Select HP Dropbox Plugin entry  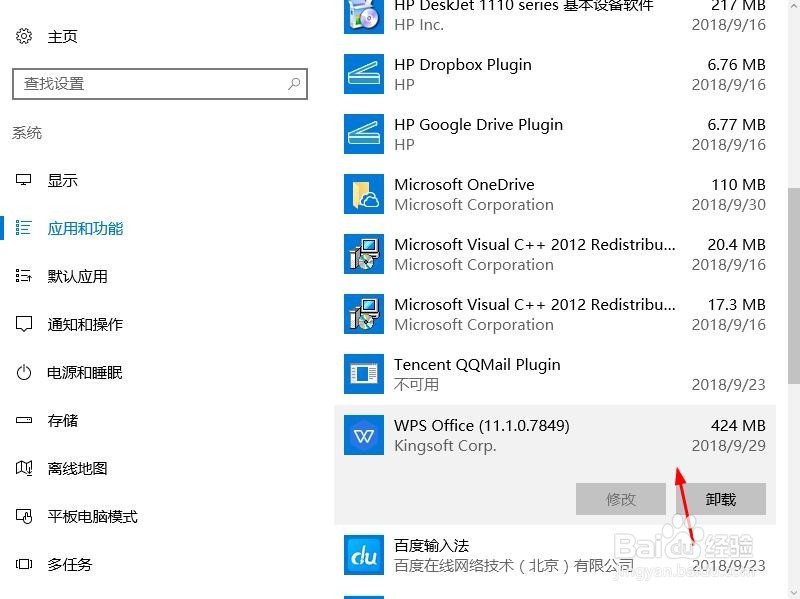[555, 74]
